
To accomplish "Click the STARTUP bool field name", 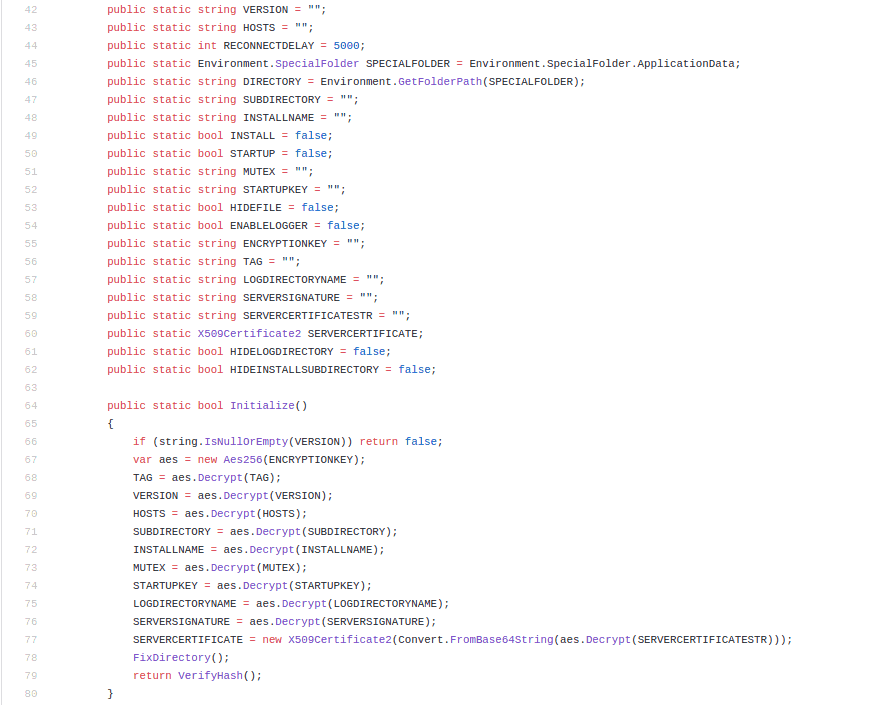I will click(x=252, y=153).
